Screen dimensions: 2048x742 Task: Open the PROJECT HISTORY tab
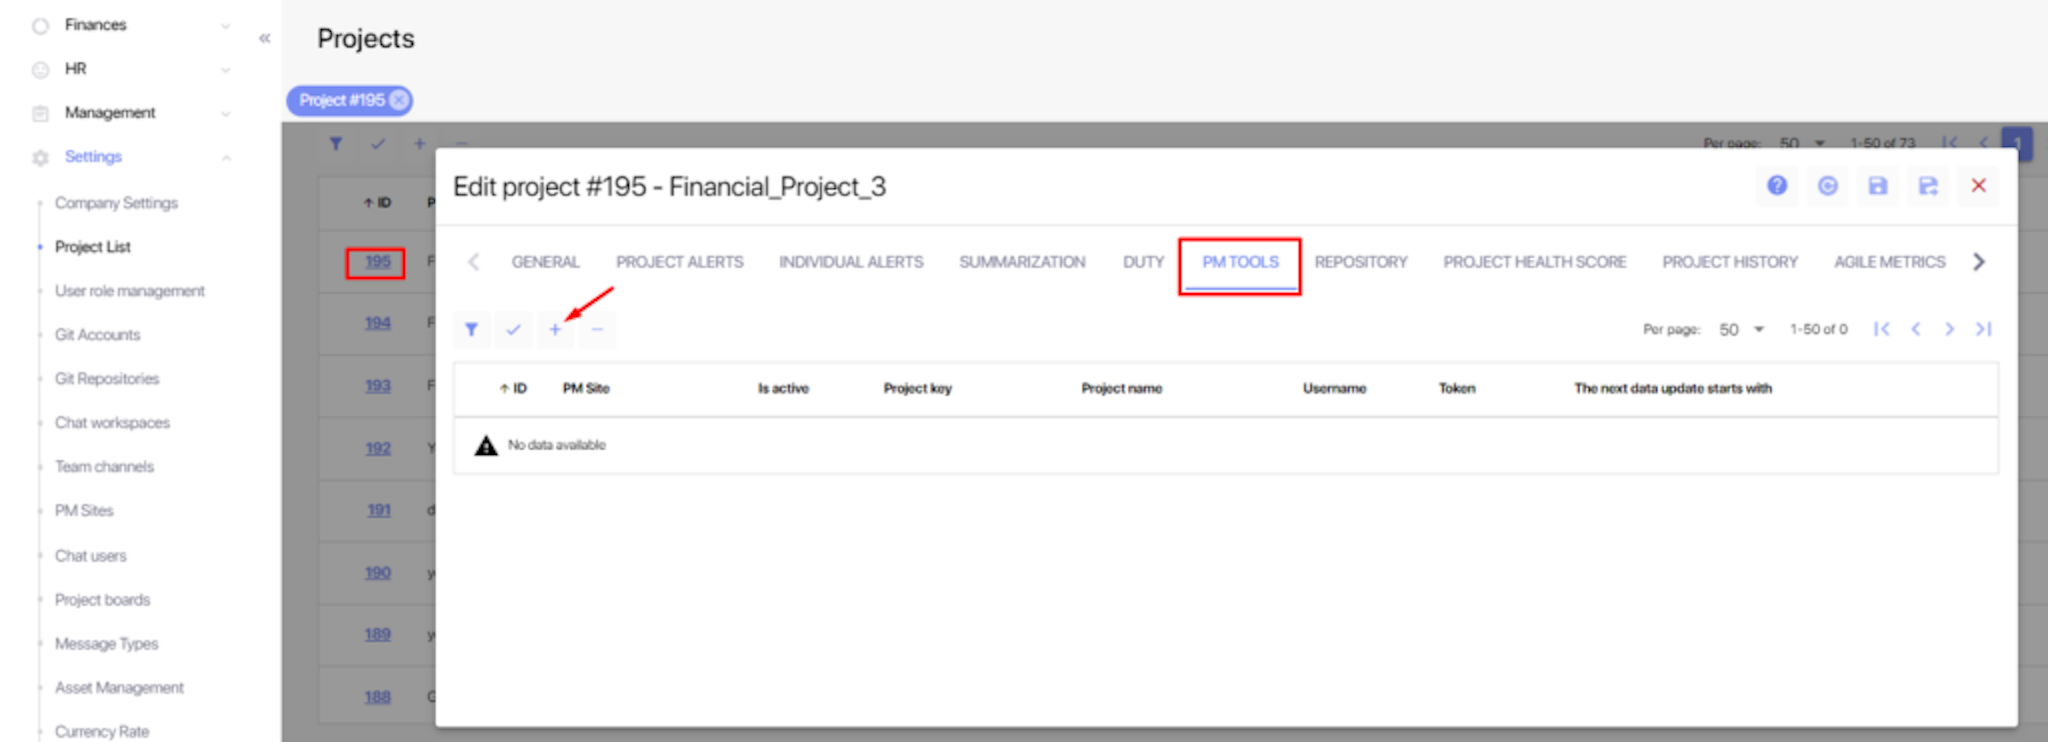[x=1730, y=262]
